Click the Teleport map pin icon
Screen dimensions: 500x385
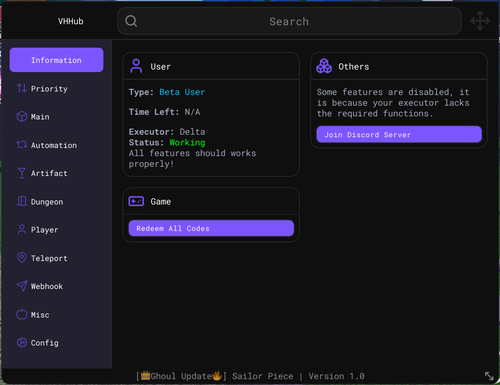pyautogui.click(x=22, y=258)
